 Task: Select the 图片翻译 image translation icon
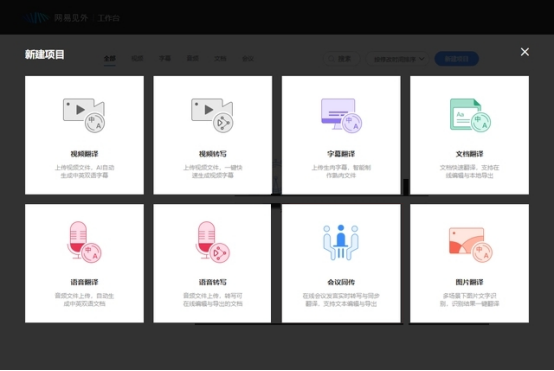coord(470,245)
